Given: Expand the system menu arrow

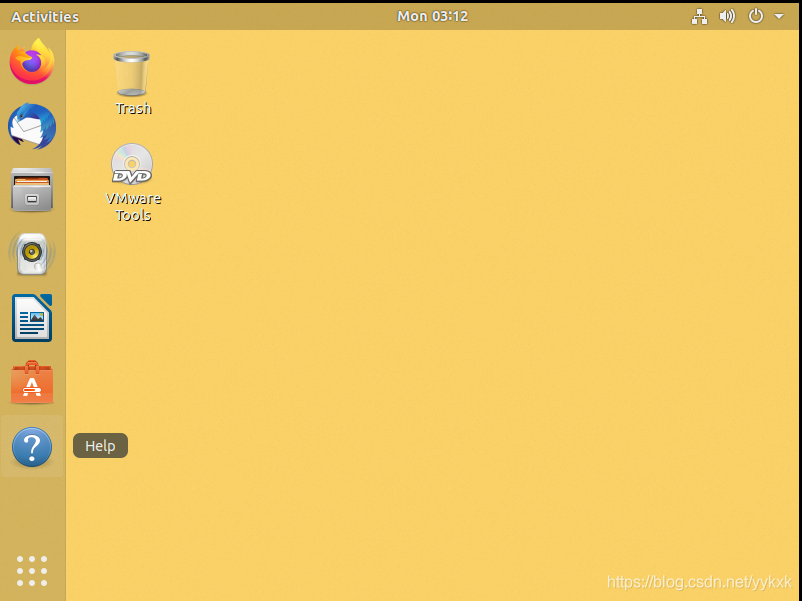Looking at the screenshot, I should tap(778, 16).
